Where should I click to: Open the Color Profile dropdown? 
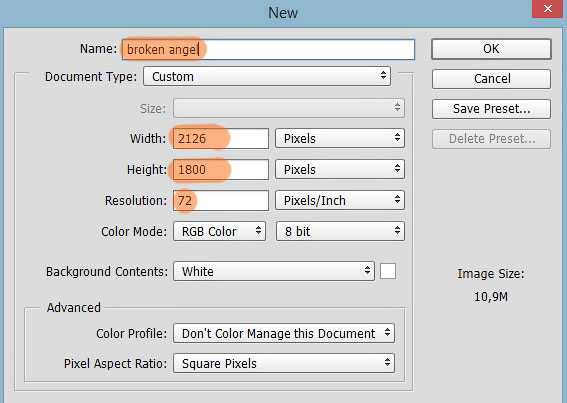tap(284, 333)
